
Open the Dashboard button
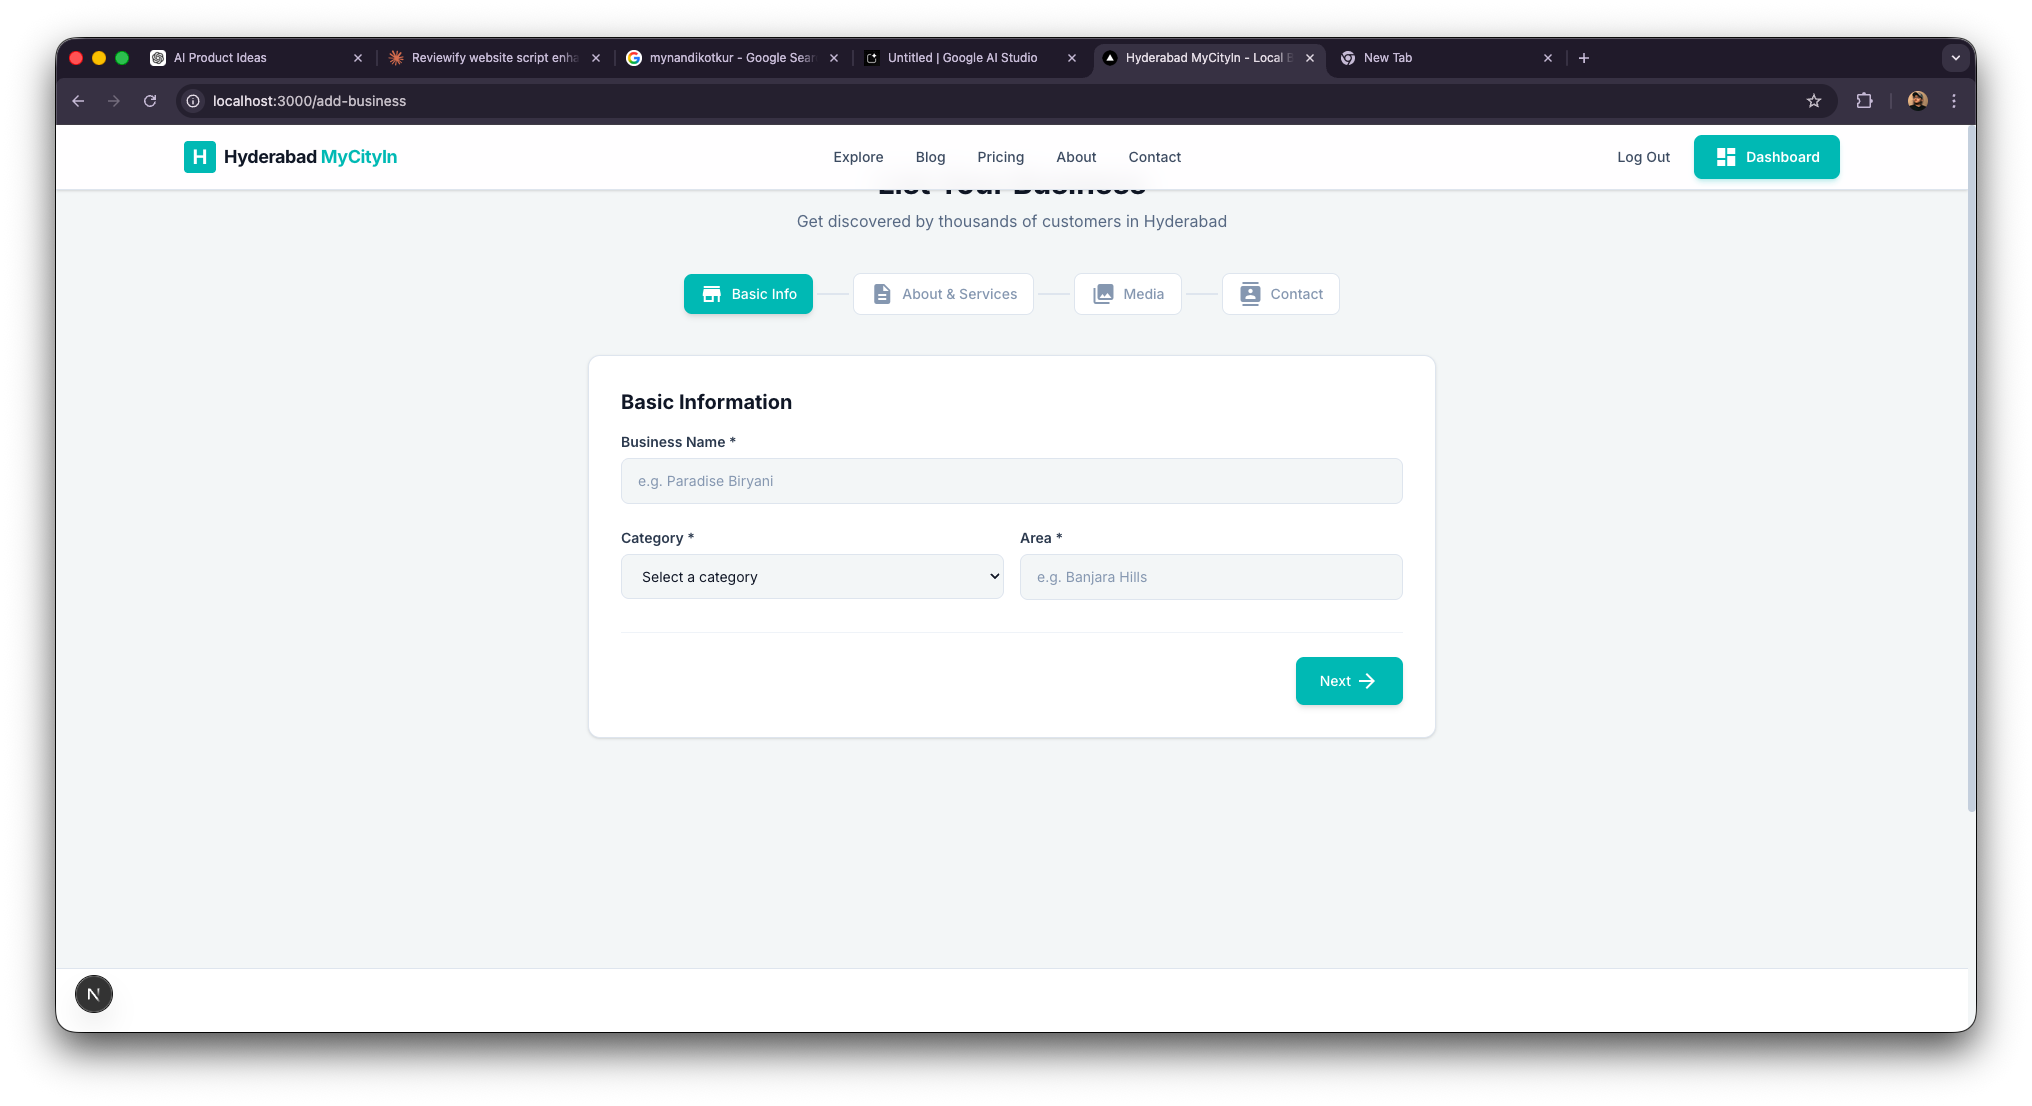point(1766,157)
